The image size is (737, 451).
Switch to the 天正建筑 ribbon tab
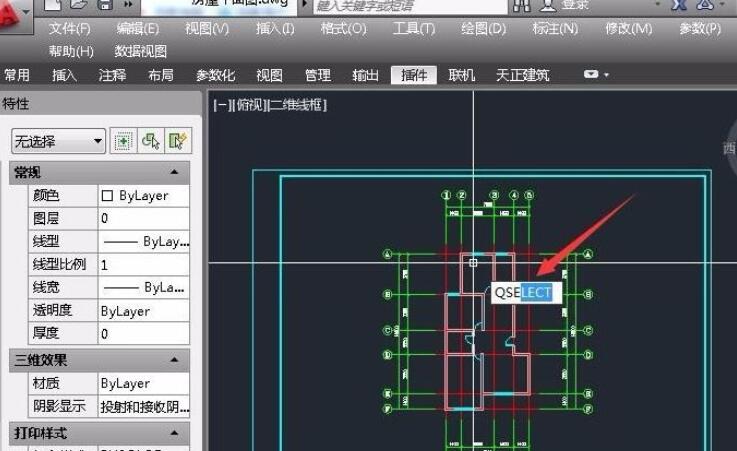click(x=522, y=75)
